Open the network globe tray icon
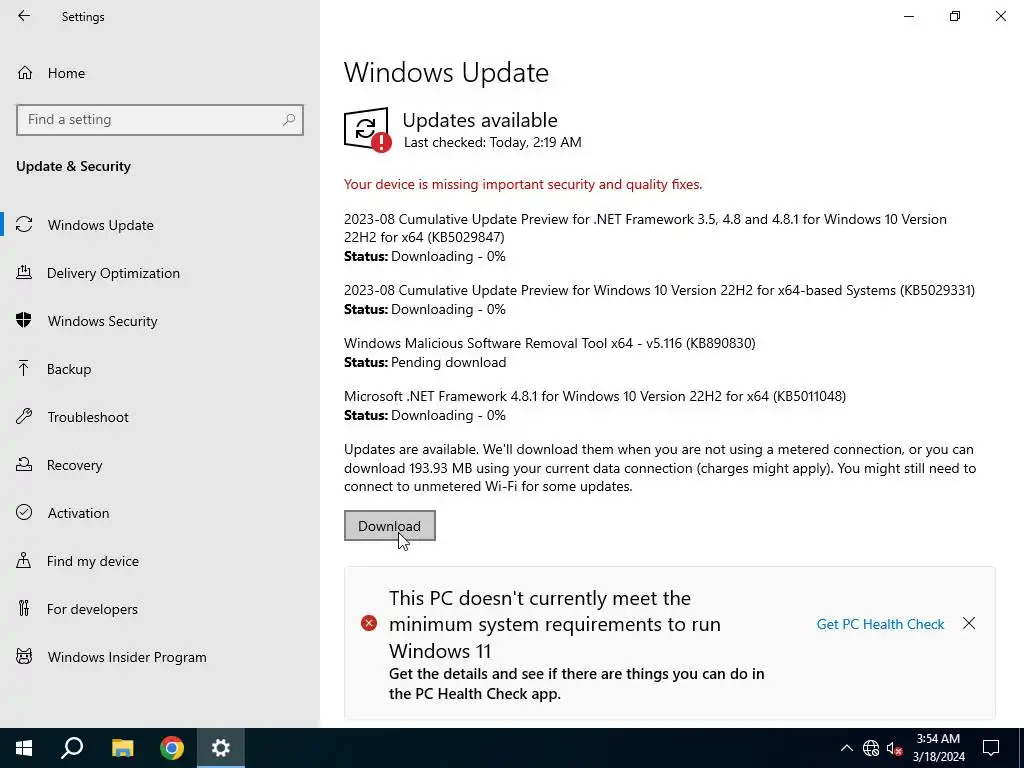Viewport: 1024px width, 768px height. click(871, 748)
